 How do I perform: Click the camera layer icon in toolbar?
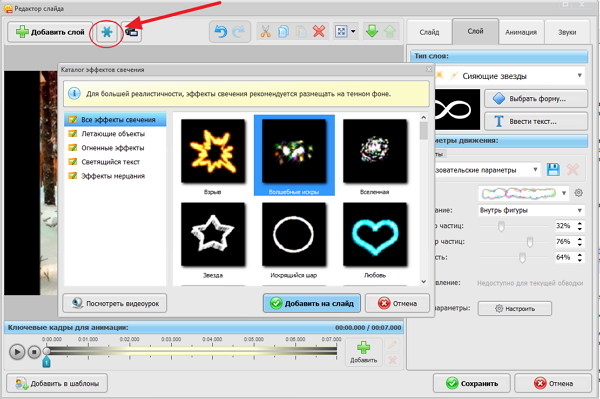[132, 33]
